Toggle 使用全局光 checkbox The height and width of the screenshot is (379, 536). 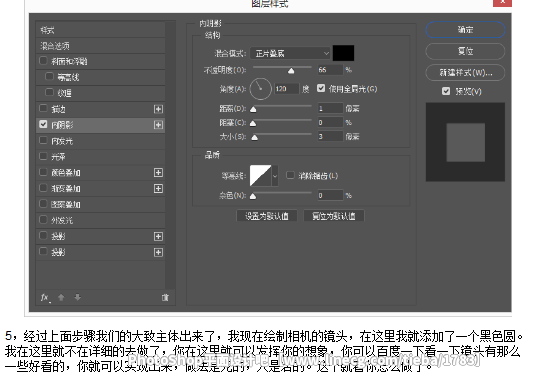coord(321,89)
